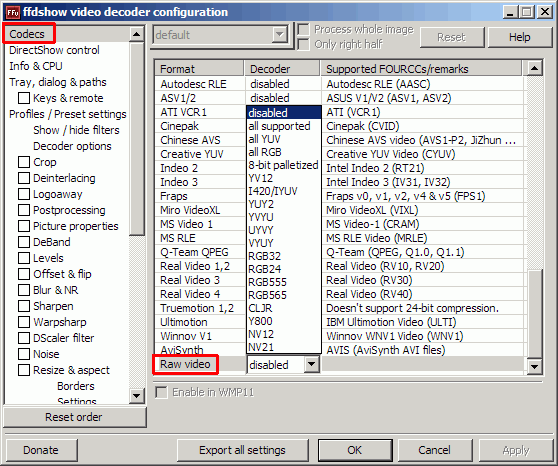
Task: Check the Noise filter checkbox
Action: (x=24, y=354)
